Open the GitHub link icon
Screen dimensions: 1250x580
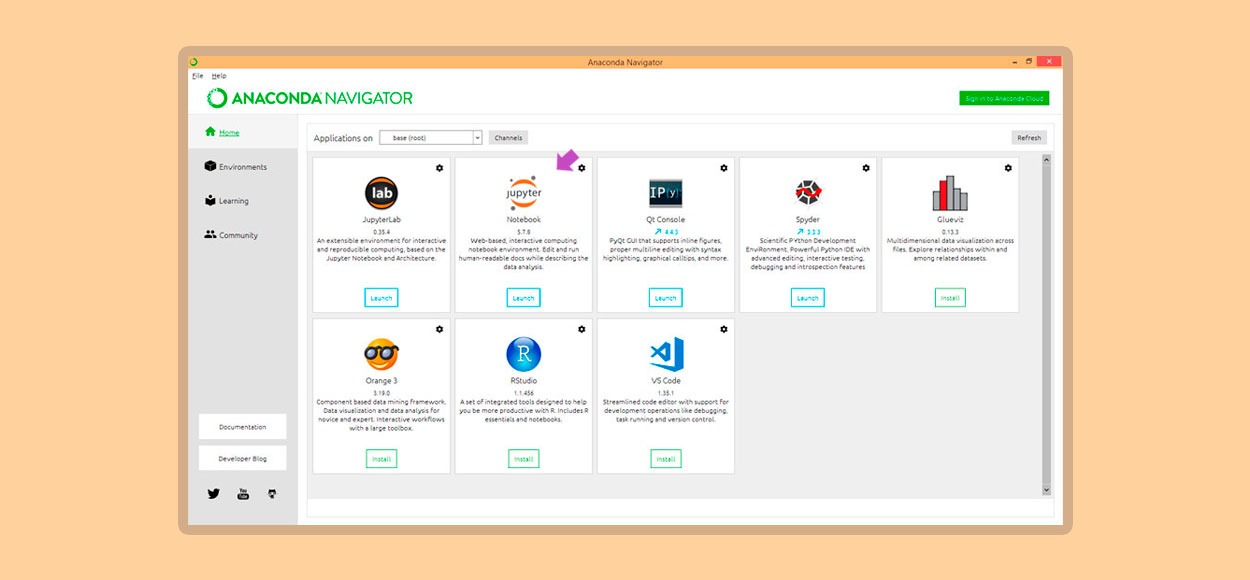[x=271, y=493]
